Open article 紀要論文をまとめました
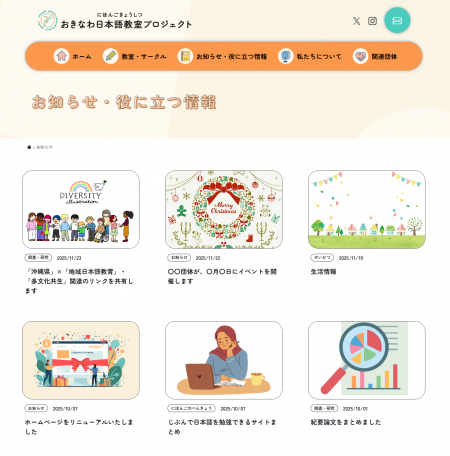 coord(345,422)
